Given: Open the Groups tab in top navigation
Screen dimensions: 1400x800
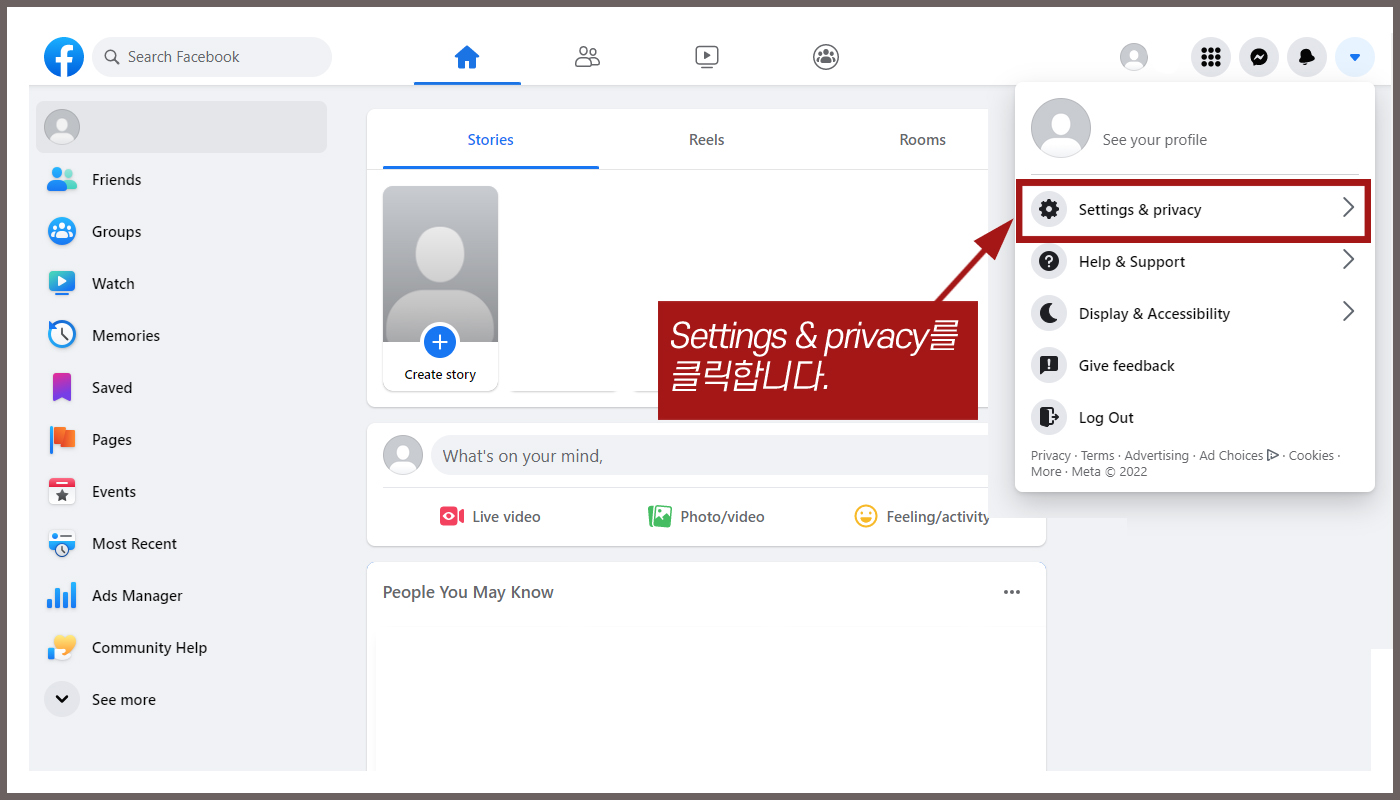Looking at the screenshot, I should point(826,57).
